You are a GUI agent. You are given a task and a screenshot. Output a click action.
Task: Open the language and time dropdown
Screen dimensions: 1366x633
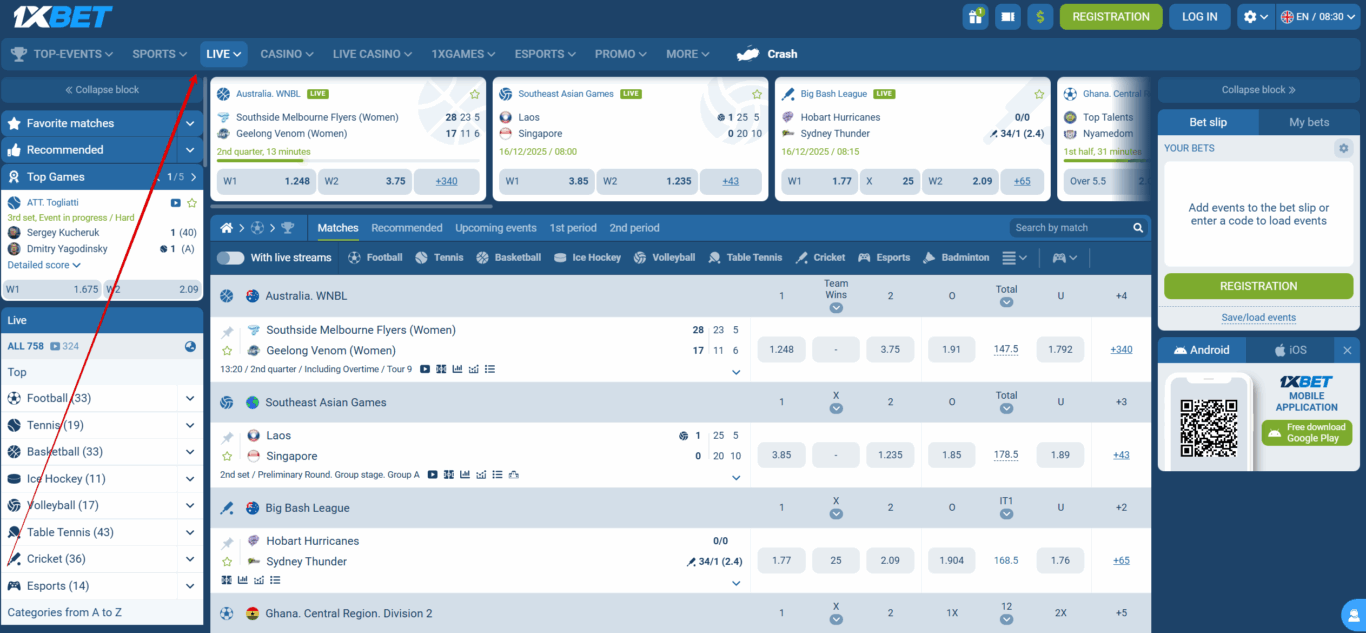pyautogui.click(x=1319, y=17)
